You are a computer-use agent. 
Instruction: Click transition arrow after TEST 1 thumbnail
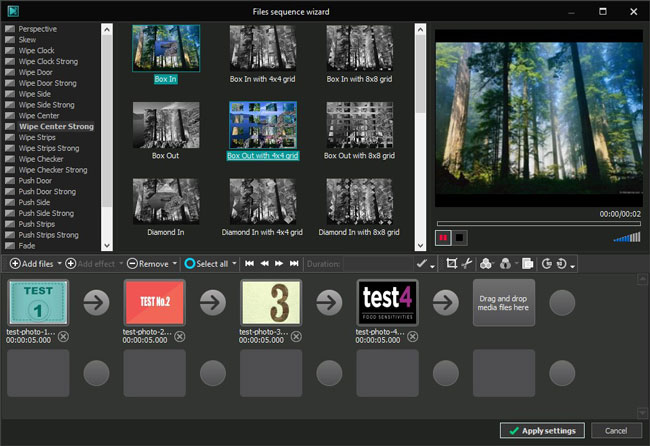(96, 303)
